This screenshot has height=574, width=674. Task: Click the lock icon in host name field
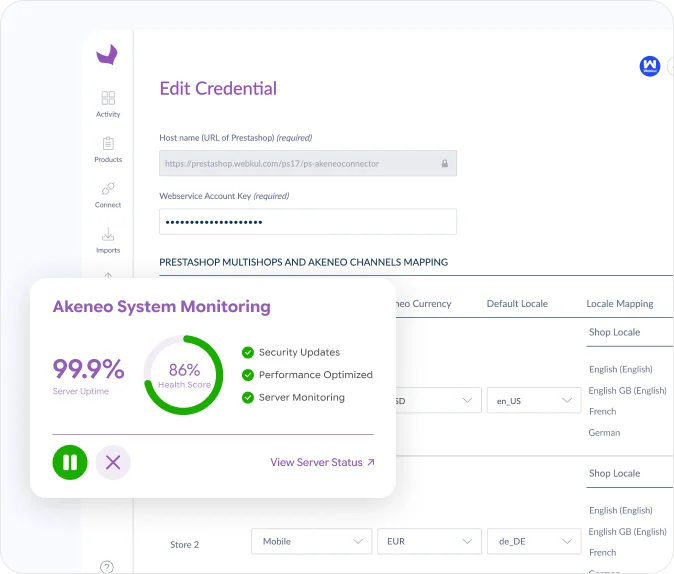coord(444,163)
